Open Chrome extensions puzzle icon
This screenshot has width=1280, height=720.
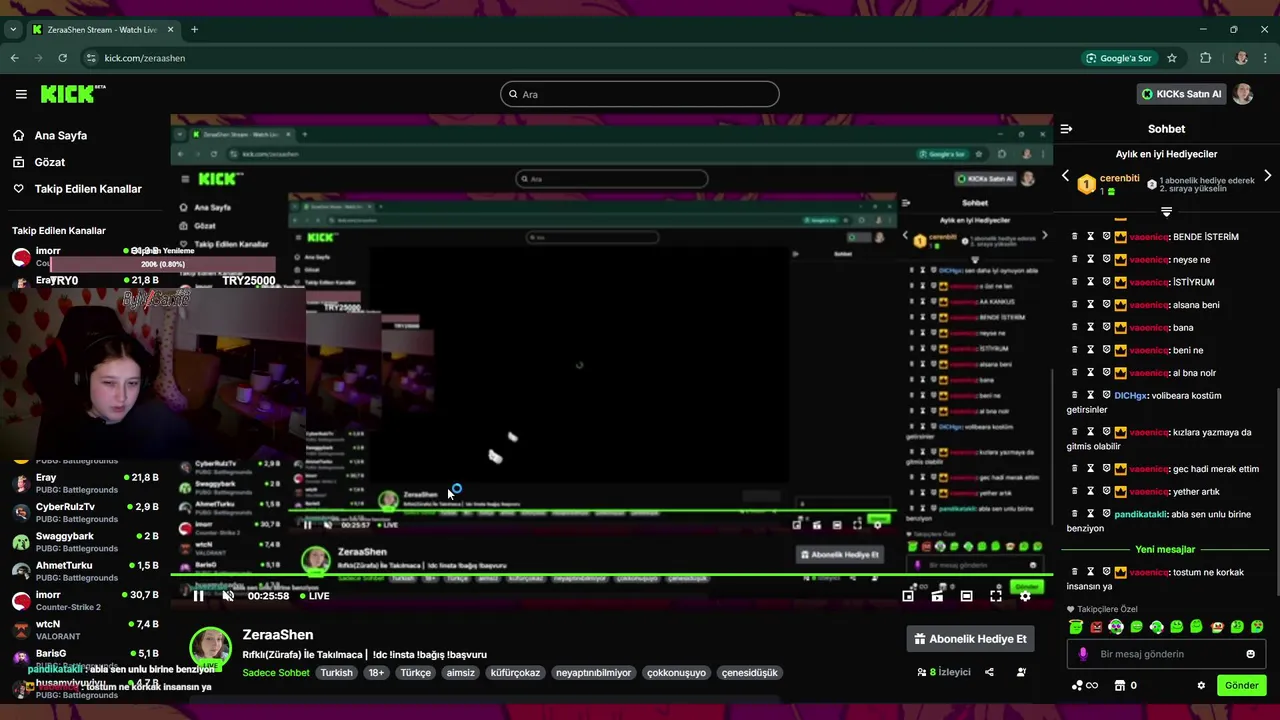click(x=1205, y=58)
